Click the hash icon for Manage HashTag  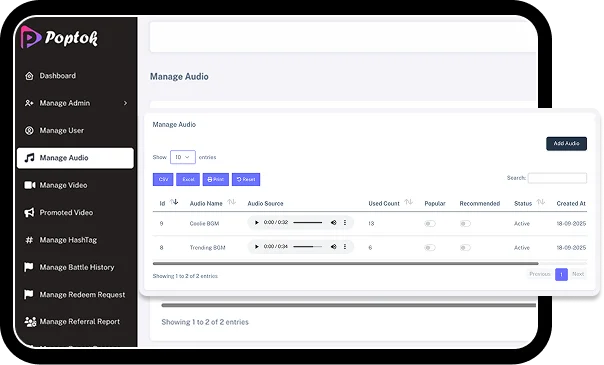[x=29, y=240]
